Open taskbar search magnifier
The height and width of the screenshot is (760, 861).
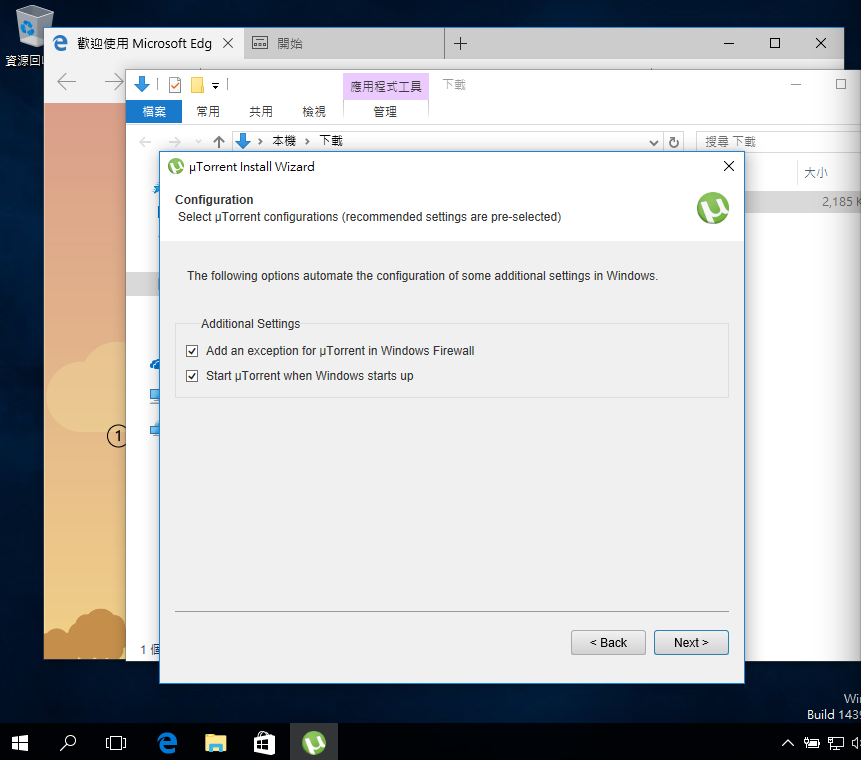click(68, 743)
